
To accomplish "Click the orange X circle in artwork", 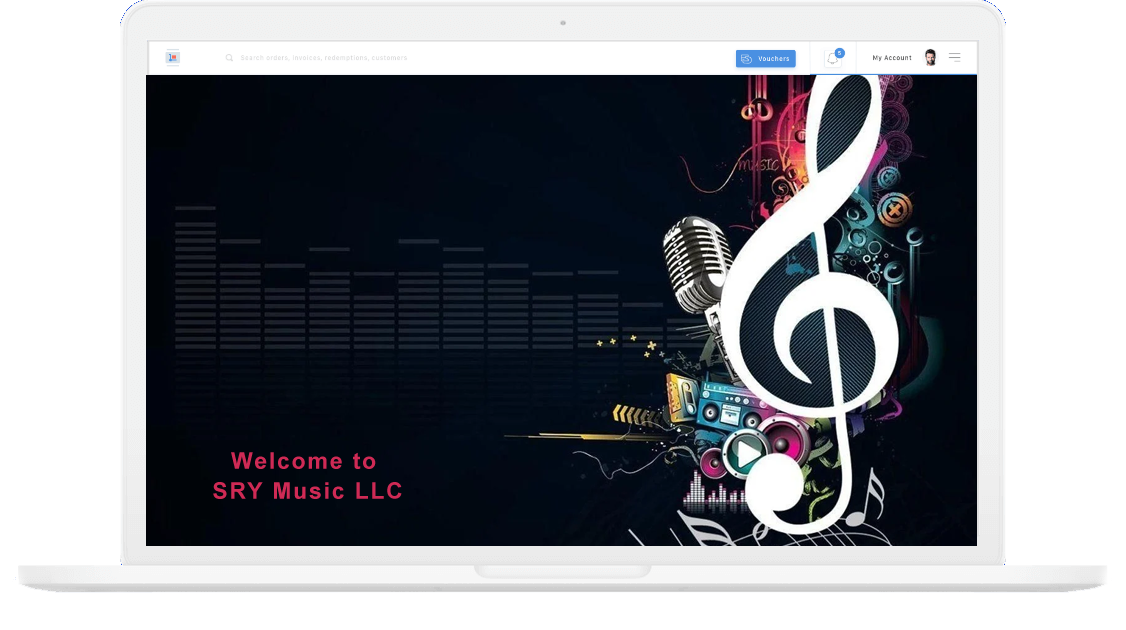I will pos(894,210).
